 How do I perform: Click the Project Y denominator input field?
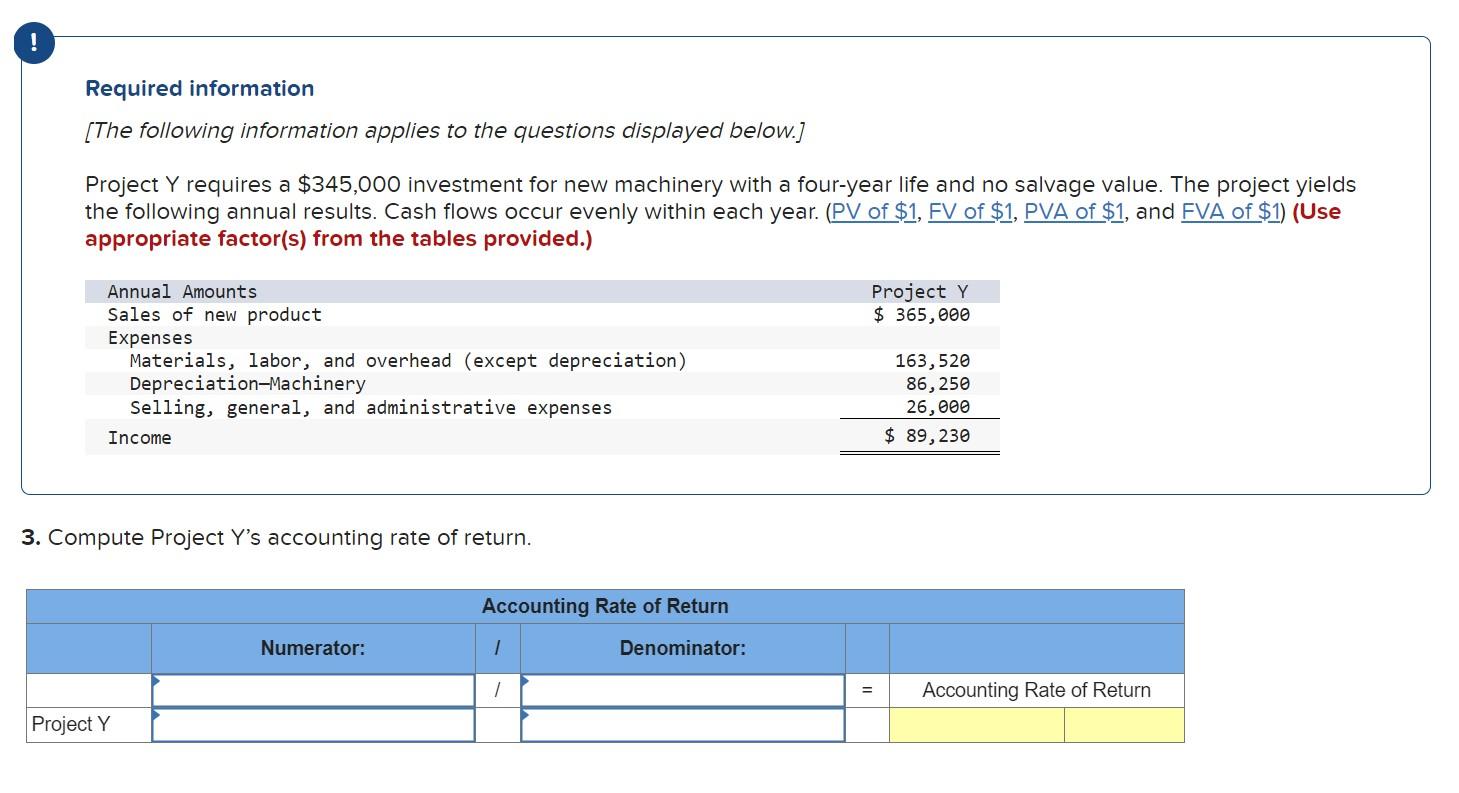pyautogui.click(x=683, y=725)
